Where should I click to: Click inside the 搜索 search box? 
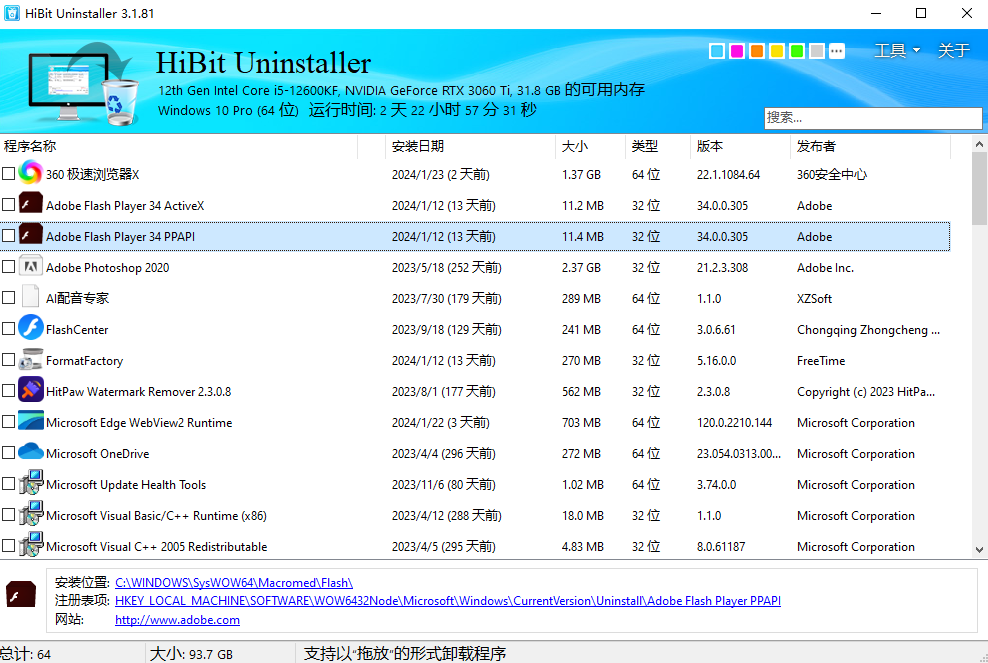[x=872, y=117]
